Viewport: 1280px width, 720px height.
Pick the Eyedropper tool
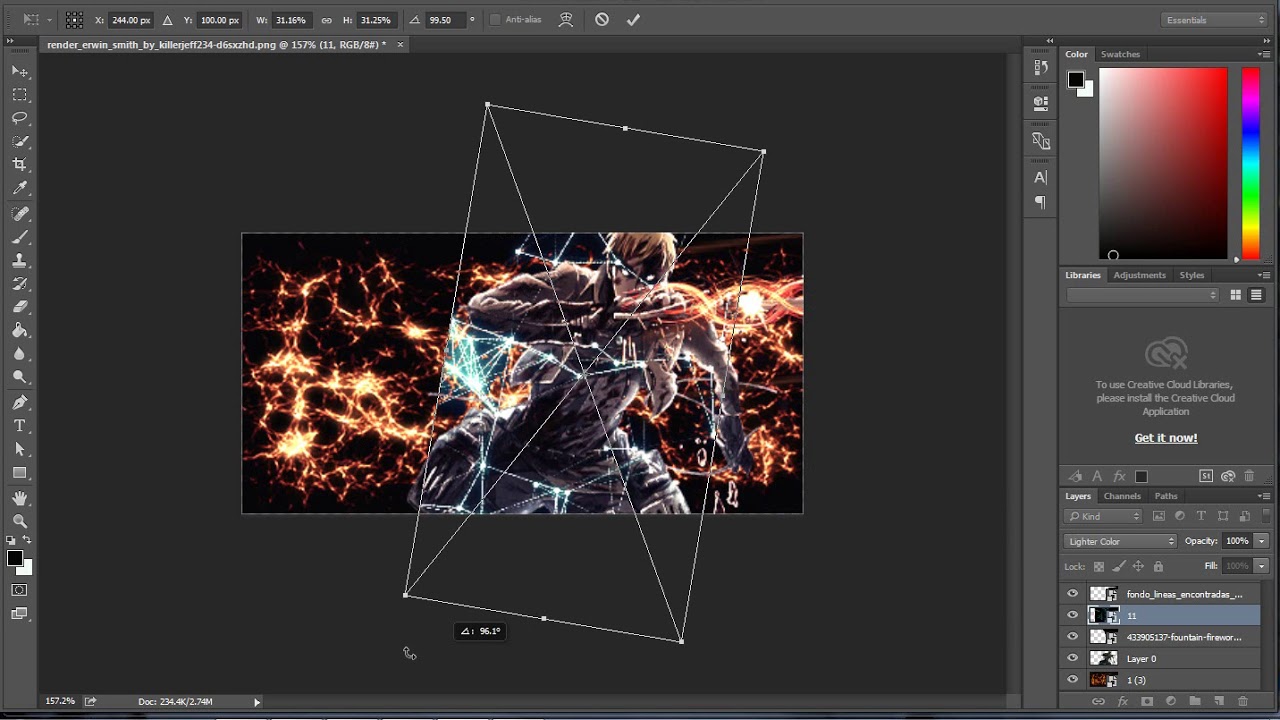point(20,188)
